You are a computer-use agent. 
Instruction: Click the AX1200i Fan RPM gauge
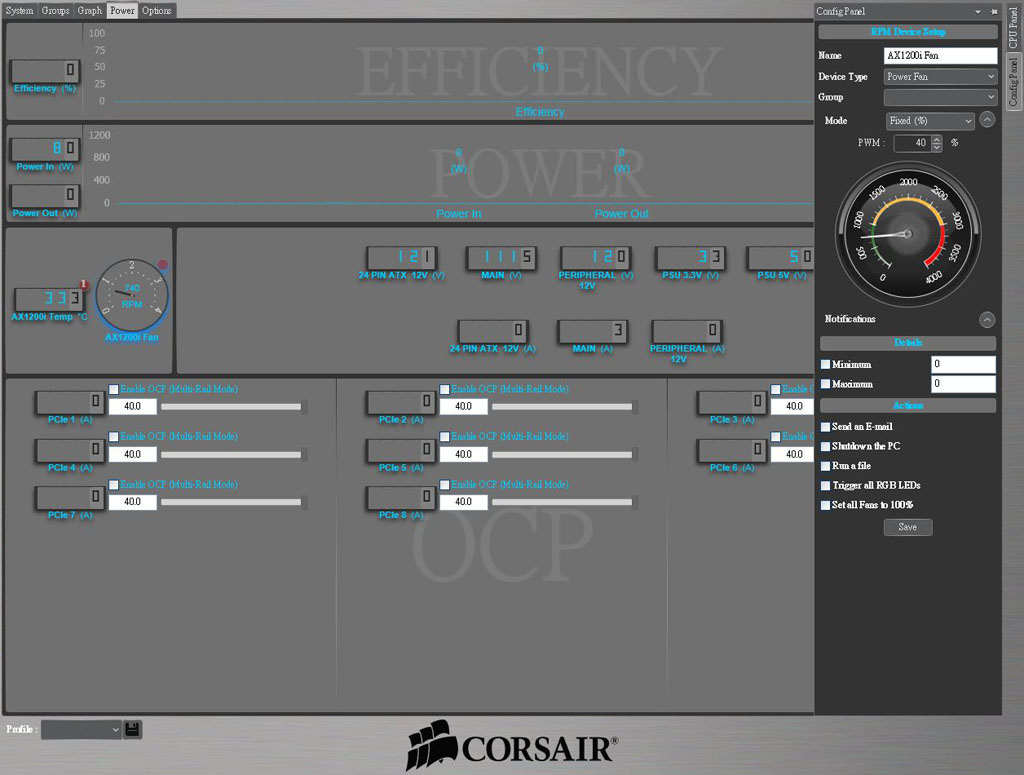click(x=132, y=295)
